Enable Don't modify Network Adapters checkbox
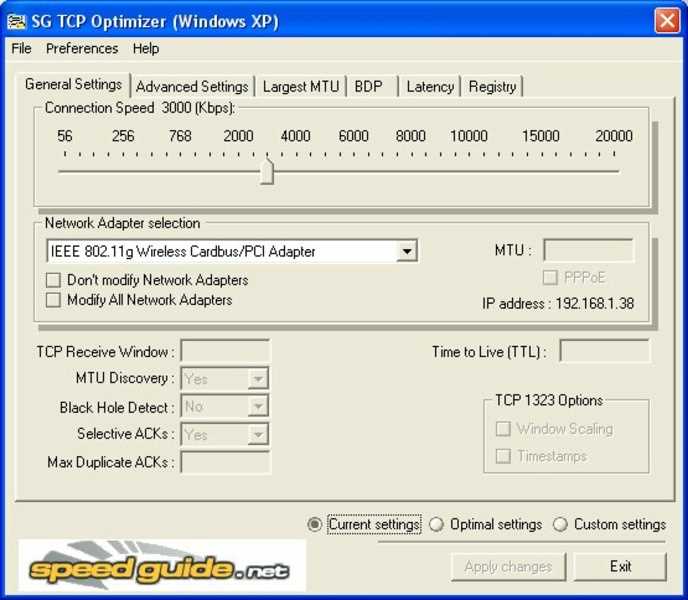The image size is (688, 600). click(54, 280)
